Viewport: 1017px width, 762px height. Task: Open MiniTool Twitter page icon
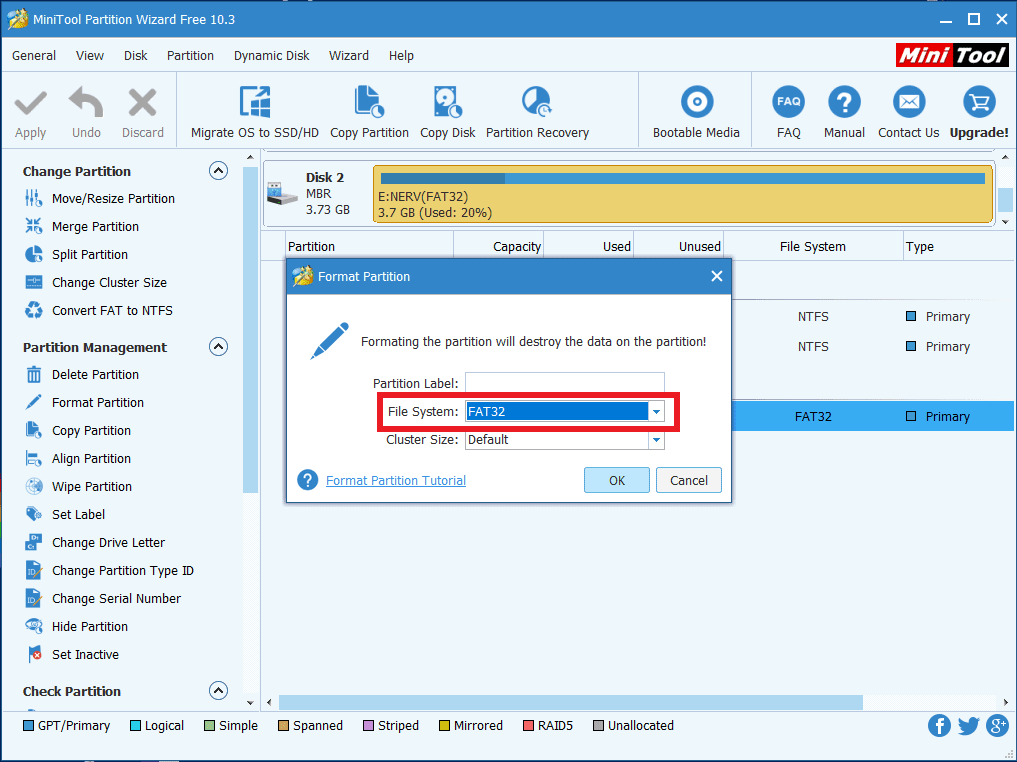click(968, 726)
